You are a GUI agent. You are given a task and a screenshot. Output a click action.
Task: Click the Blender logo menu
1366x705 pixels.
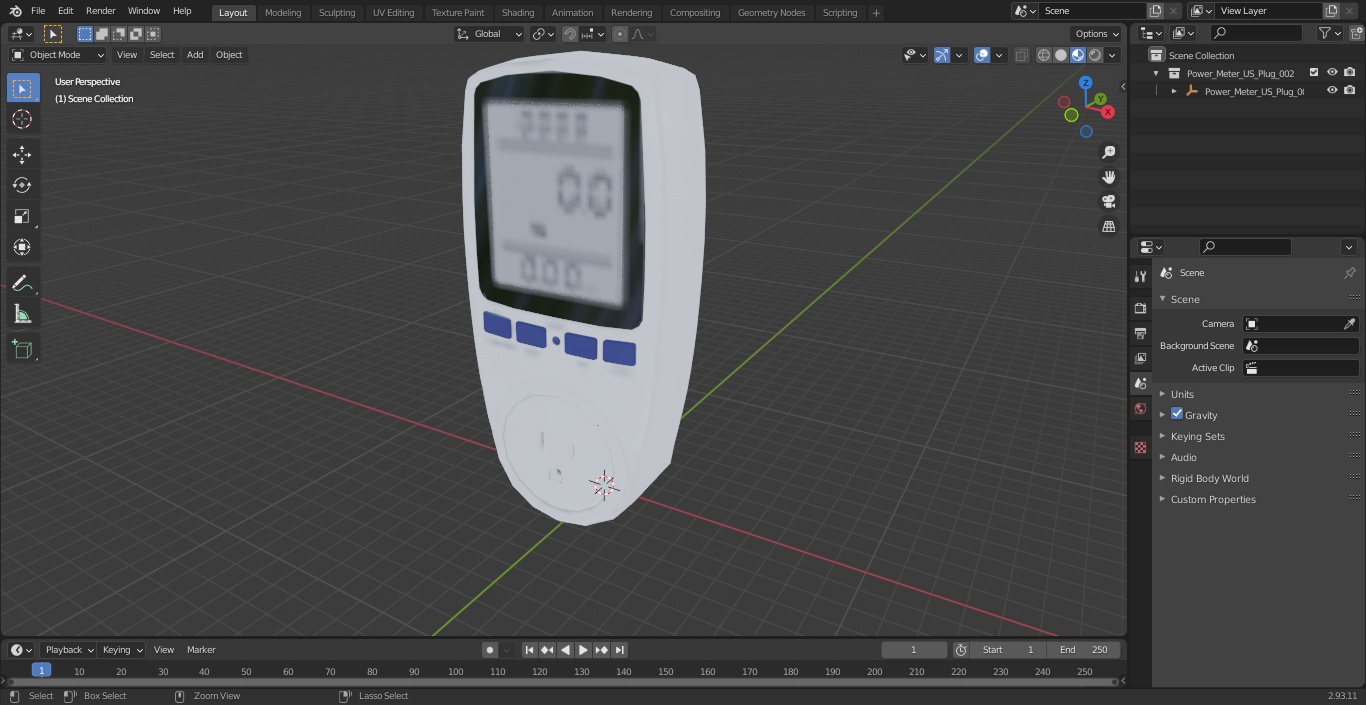pyautogui.click(x=16, y=11)
